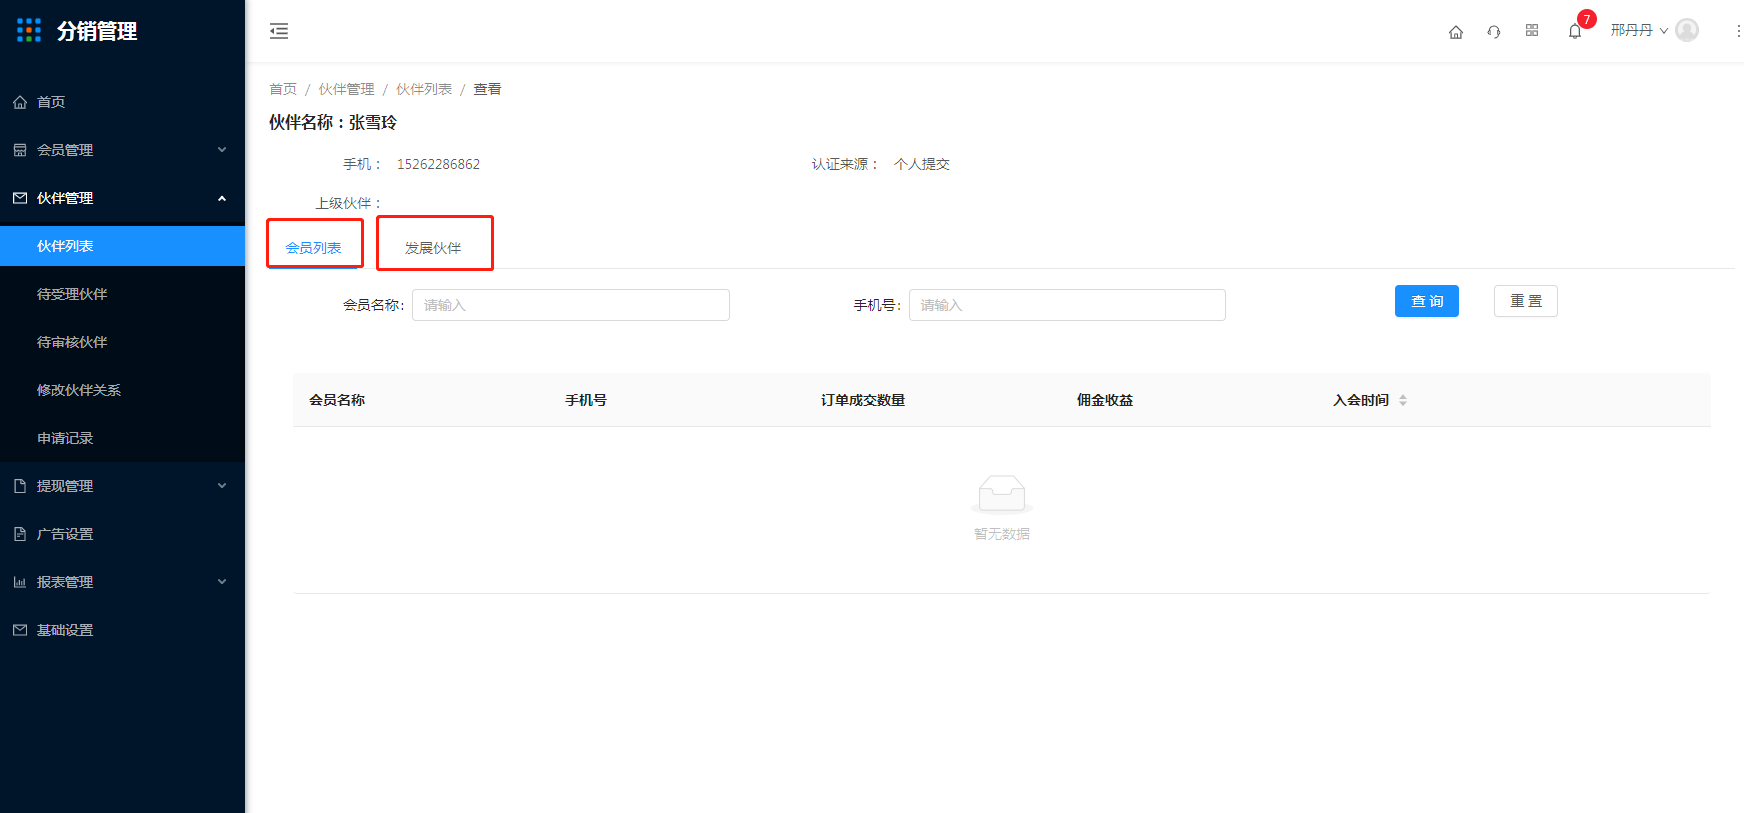Screen dimensions: 1744x813
Task: Click the 首页 house icon in sidebar
Action: [20, 102]
